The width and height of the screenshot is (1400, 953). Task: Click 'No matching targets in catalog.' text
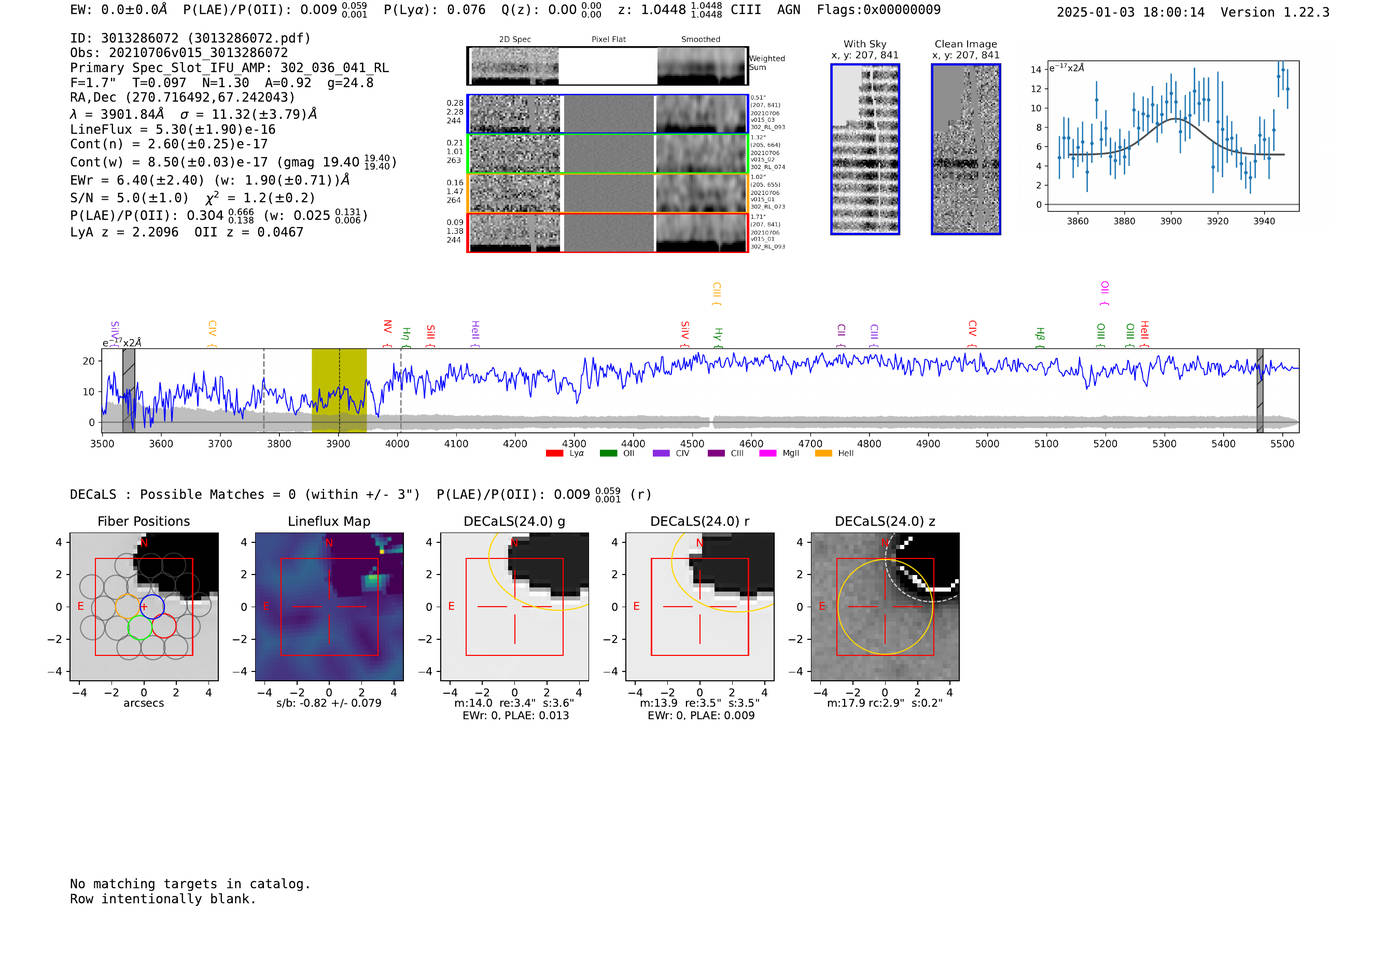[x=190, y=884]
